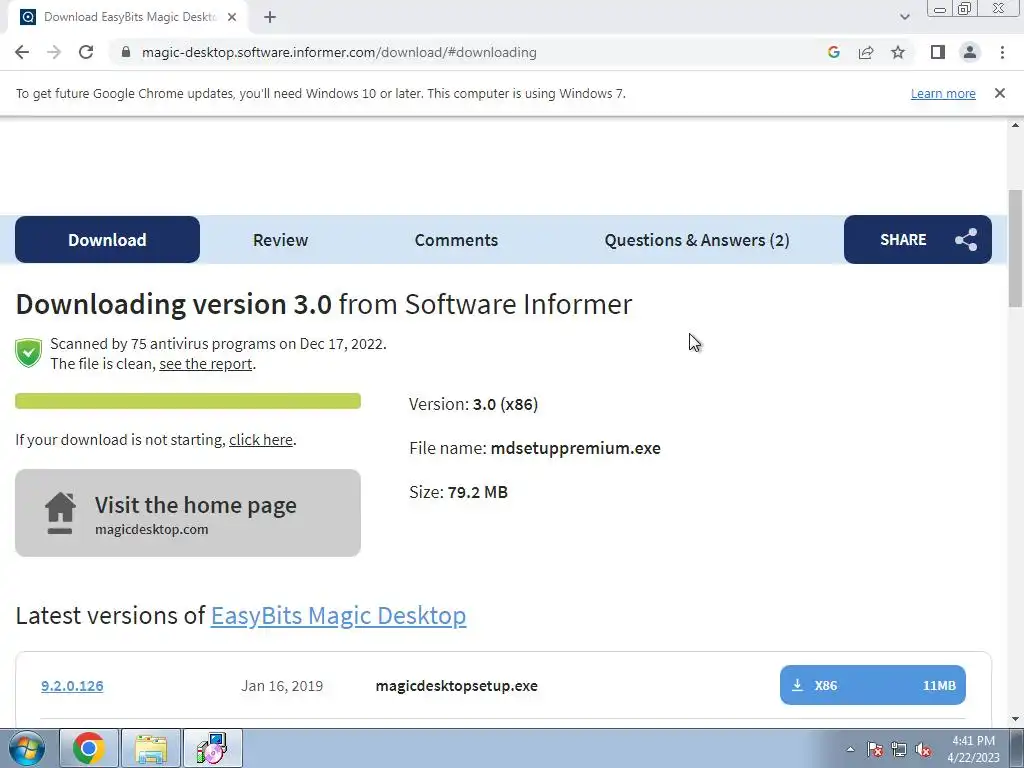Image resolution: width=1024 pixels, height=768 pixels.
Task: Open a new browser tab
Action: click(270, 17)
